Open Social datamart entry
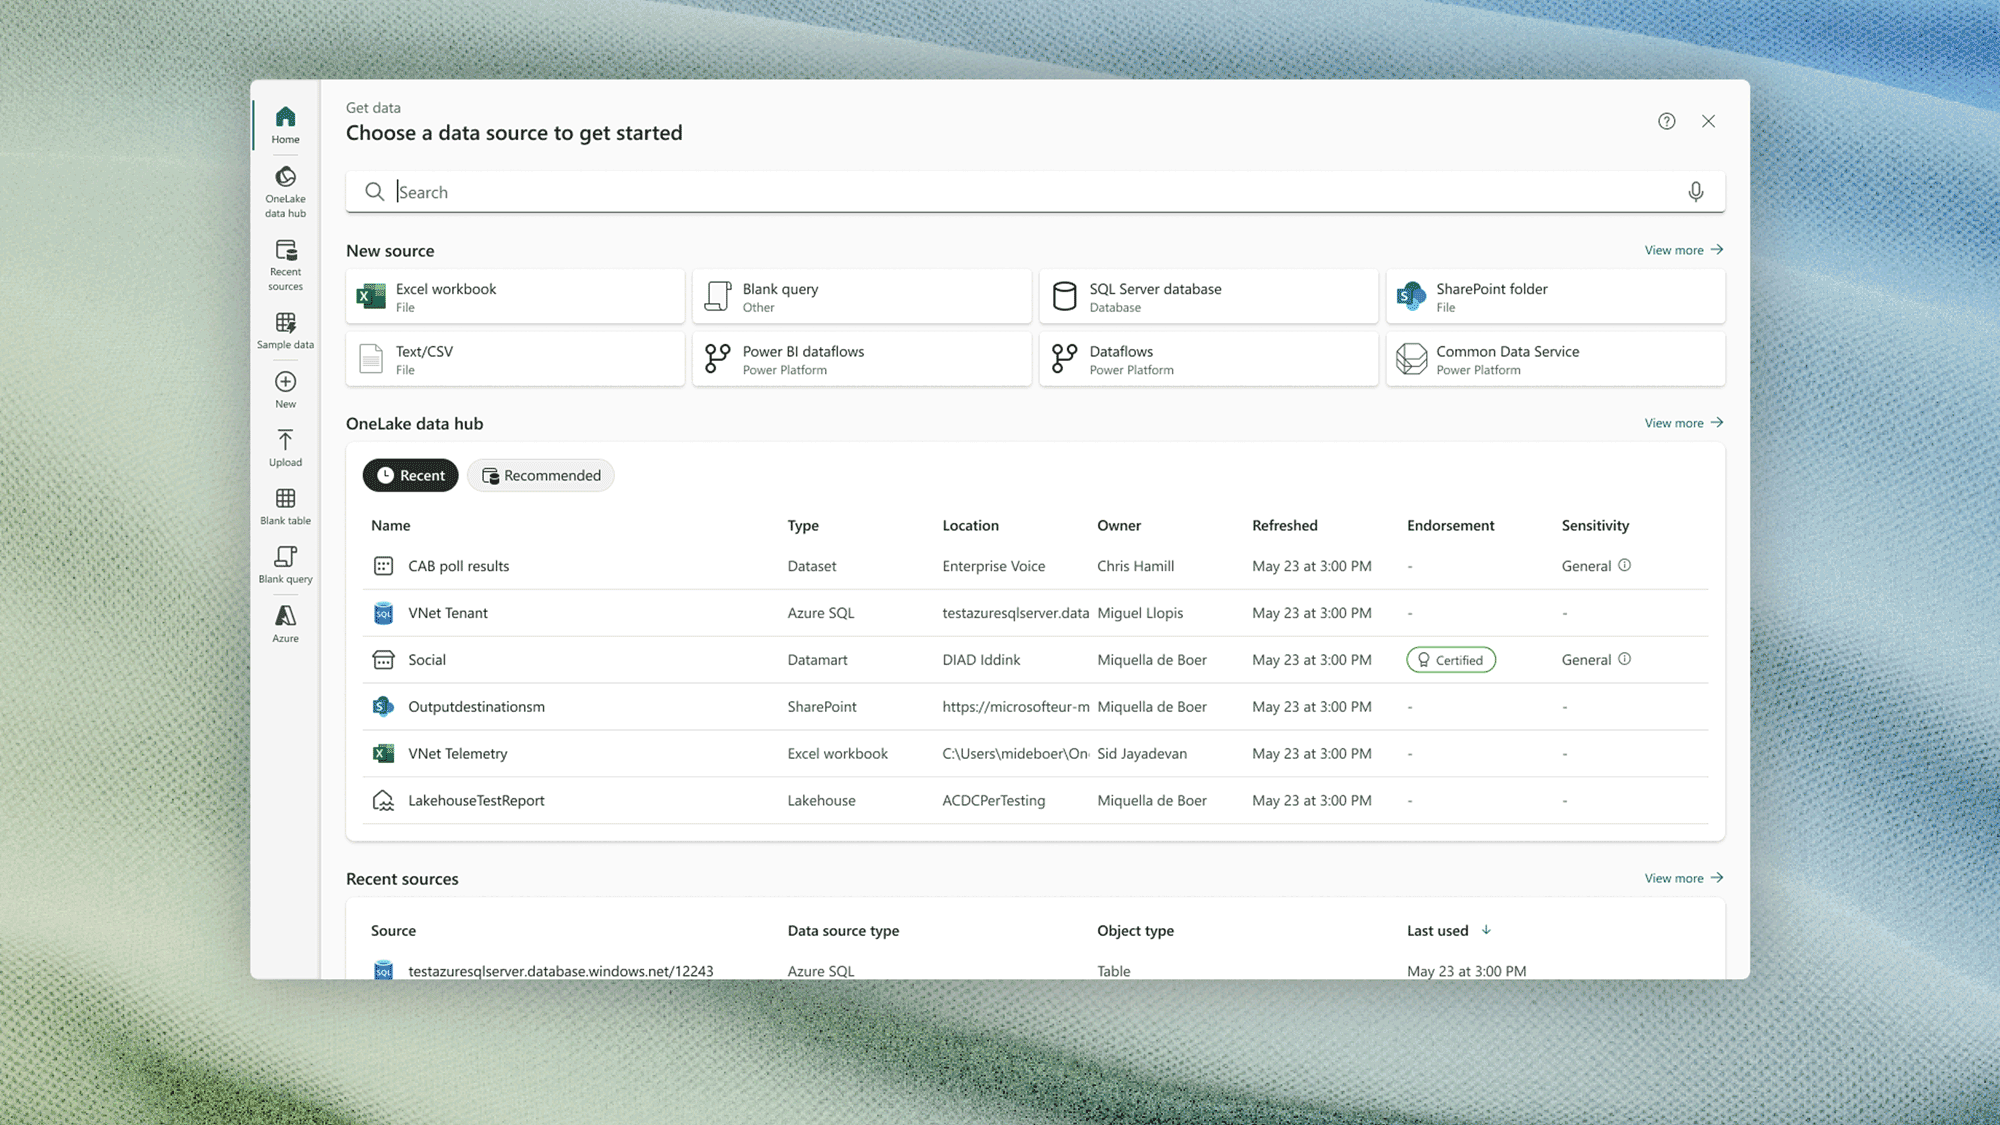The height and width of the screenshot is (1125, 2000). pyautogui.click(x=426, y=658)
